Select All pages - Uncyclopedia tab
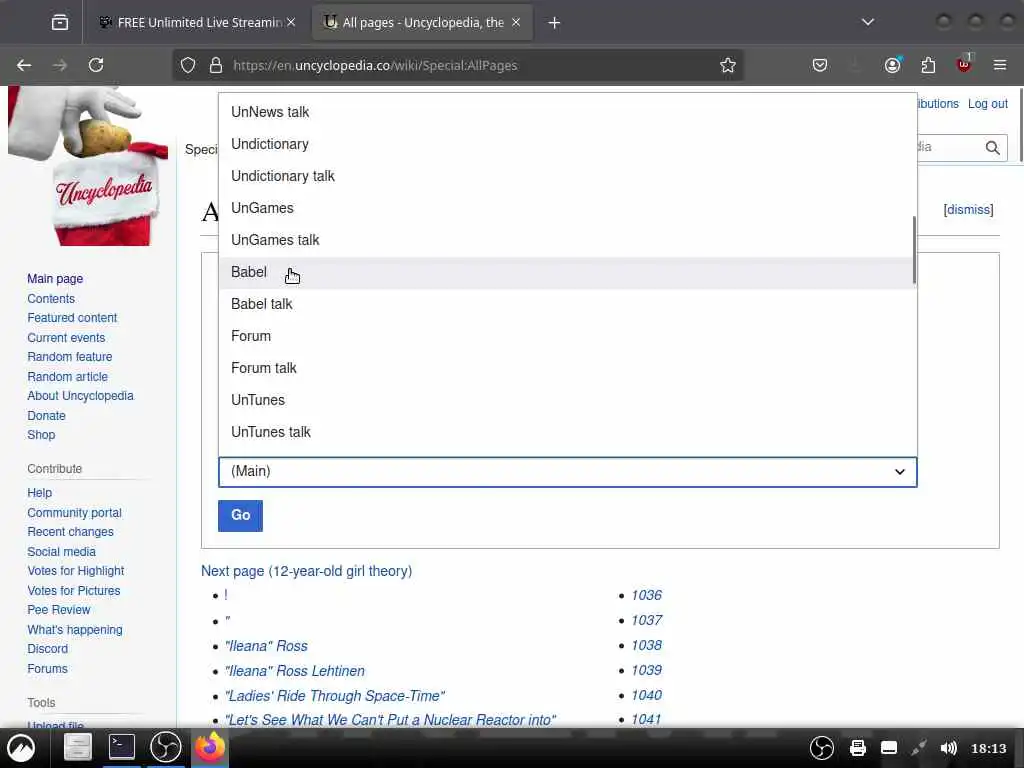Viewport: 1024px width, 768px height. point(423,23)
